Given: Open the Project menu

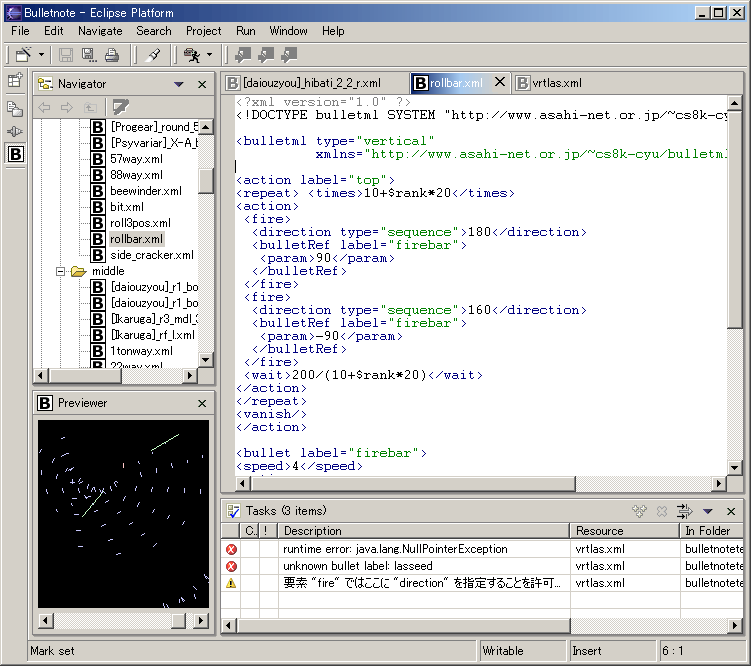Looking at the screenshot, I should [203, 31].
